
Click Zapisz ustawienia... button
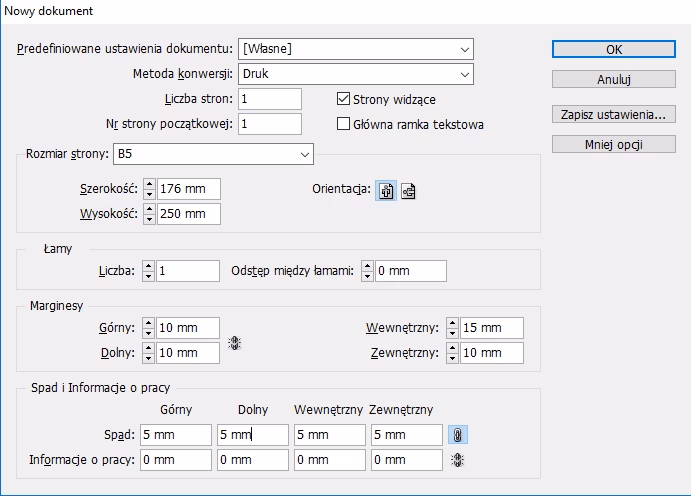[613, 115]
